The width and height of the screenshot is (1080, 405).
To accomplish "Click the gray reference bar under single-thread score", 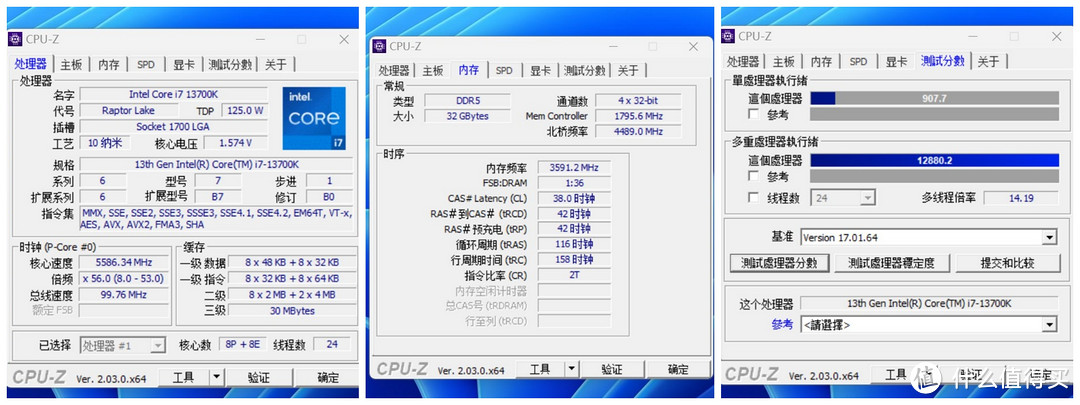I will click(935, 114).
